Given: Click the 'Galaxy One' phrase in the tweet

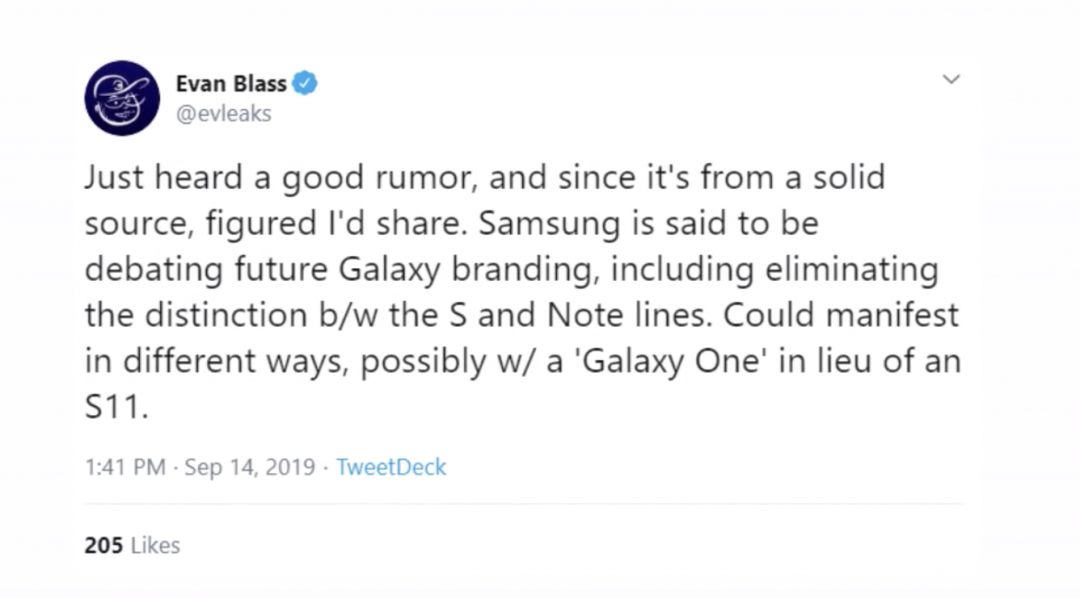Looking at the screenshot, I should [x=660, y=361].
